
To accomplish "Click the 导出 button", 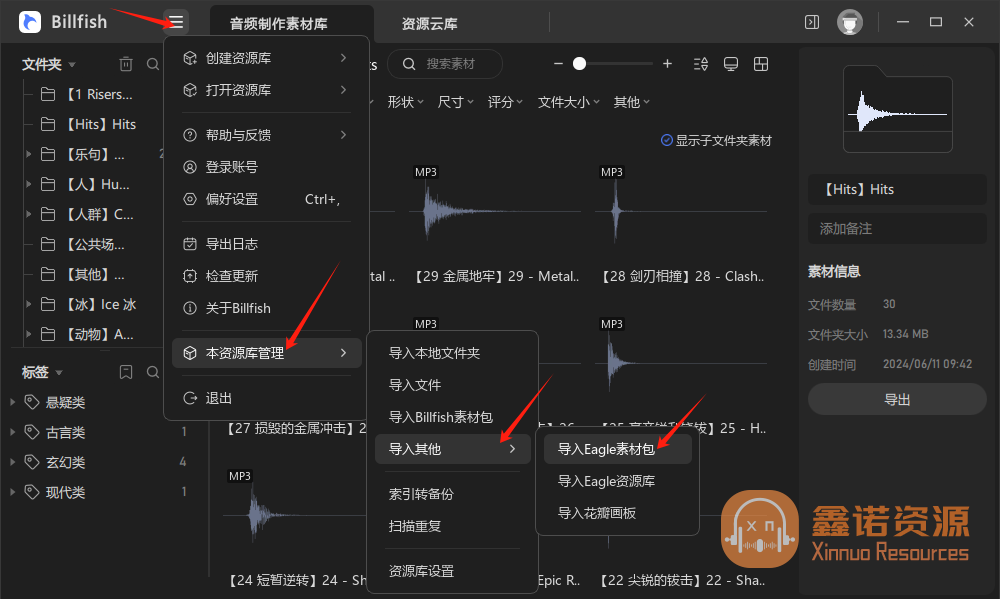I will (x=897, y=399).
